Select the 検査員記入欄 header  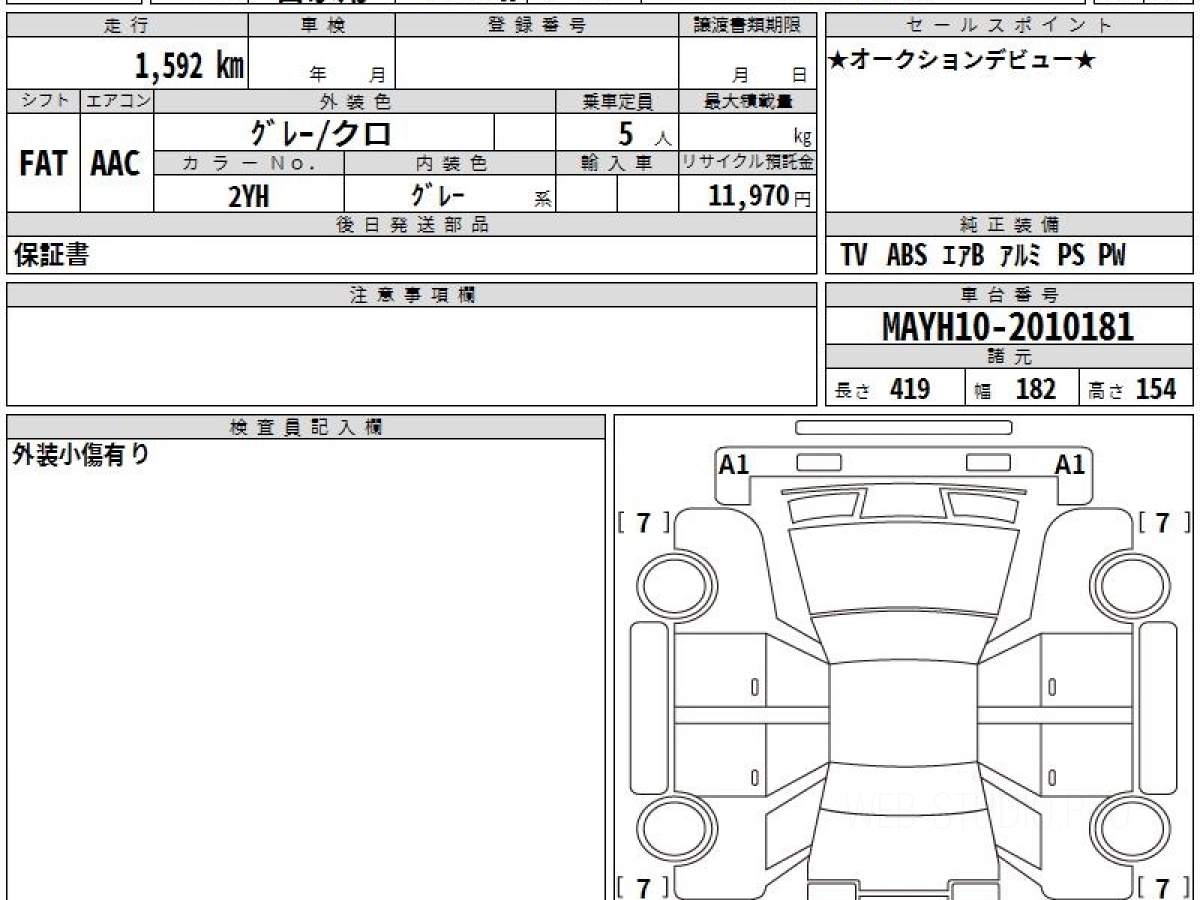(x=306, y=427)
